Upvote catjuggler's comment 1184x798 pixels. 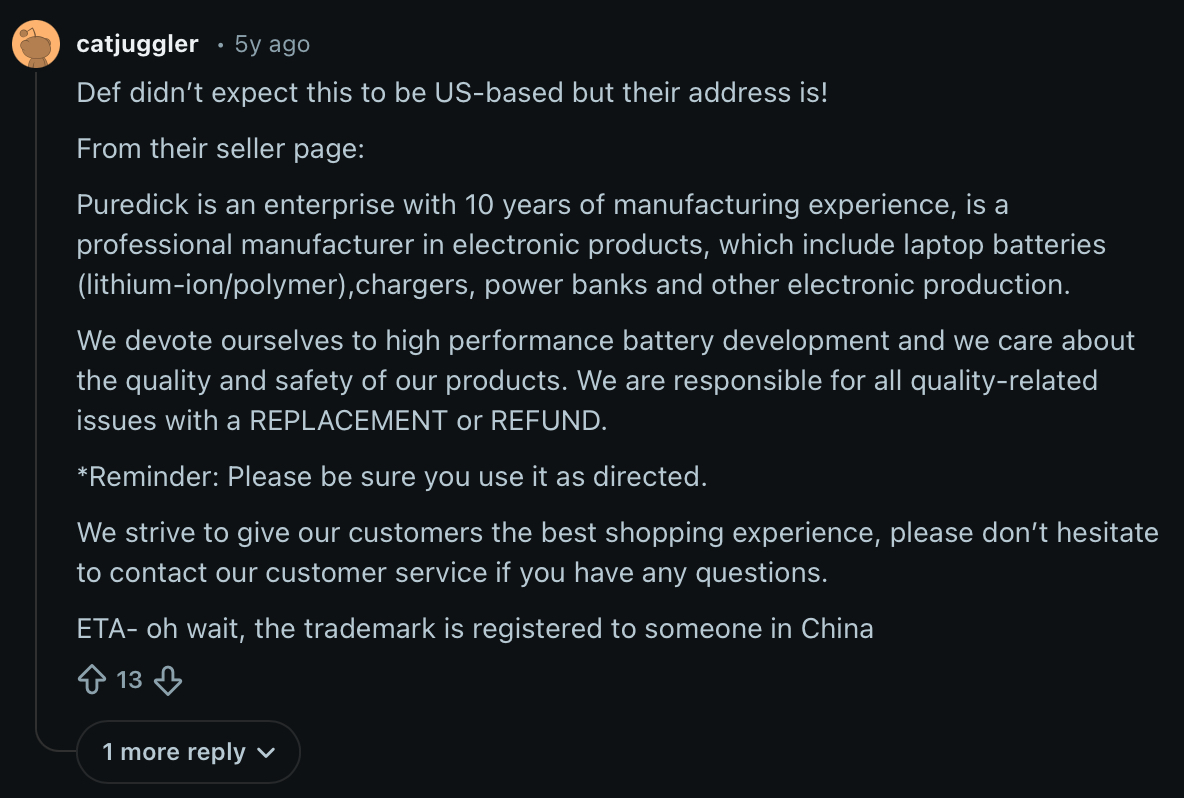91,681
